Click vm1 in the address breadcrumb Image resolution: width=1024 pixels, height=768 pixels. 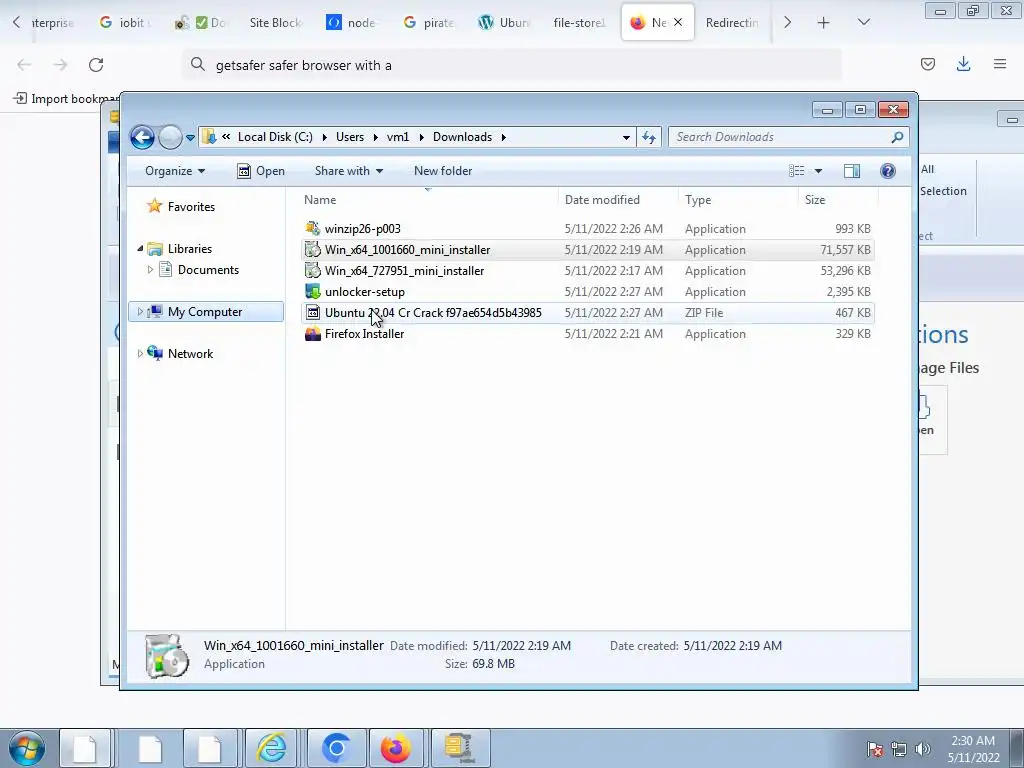pyautogui.click(x=398, y=137)
